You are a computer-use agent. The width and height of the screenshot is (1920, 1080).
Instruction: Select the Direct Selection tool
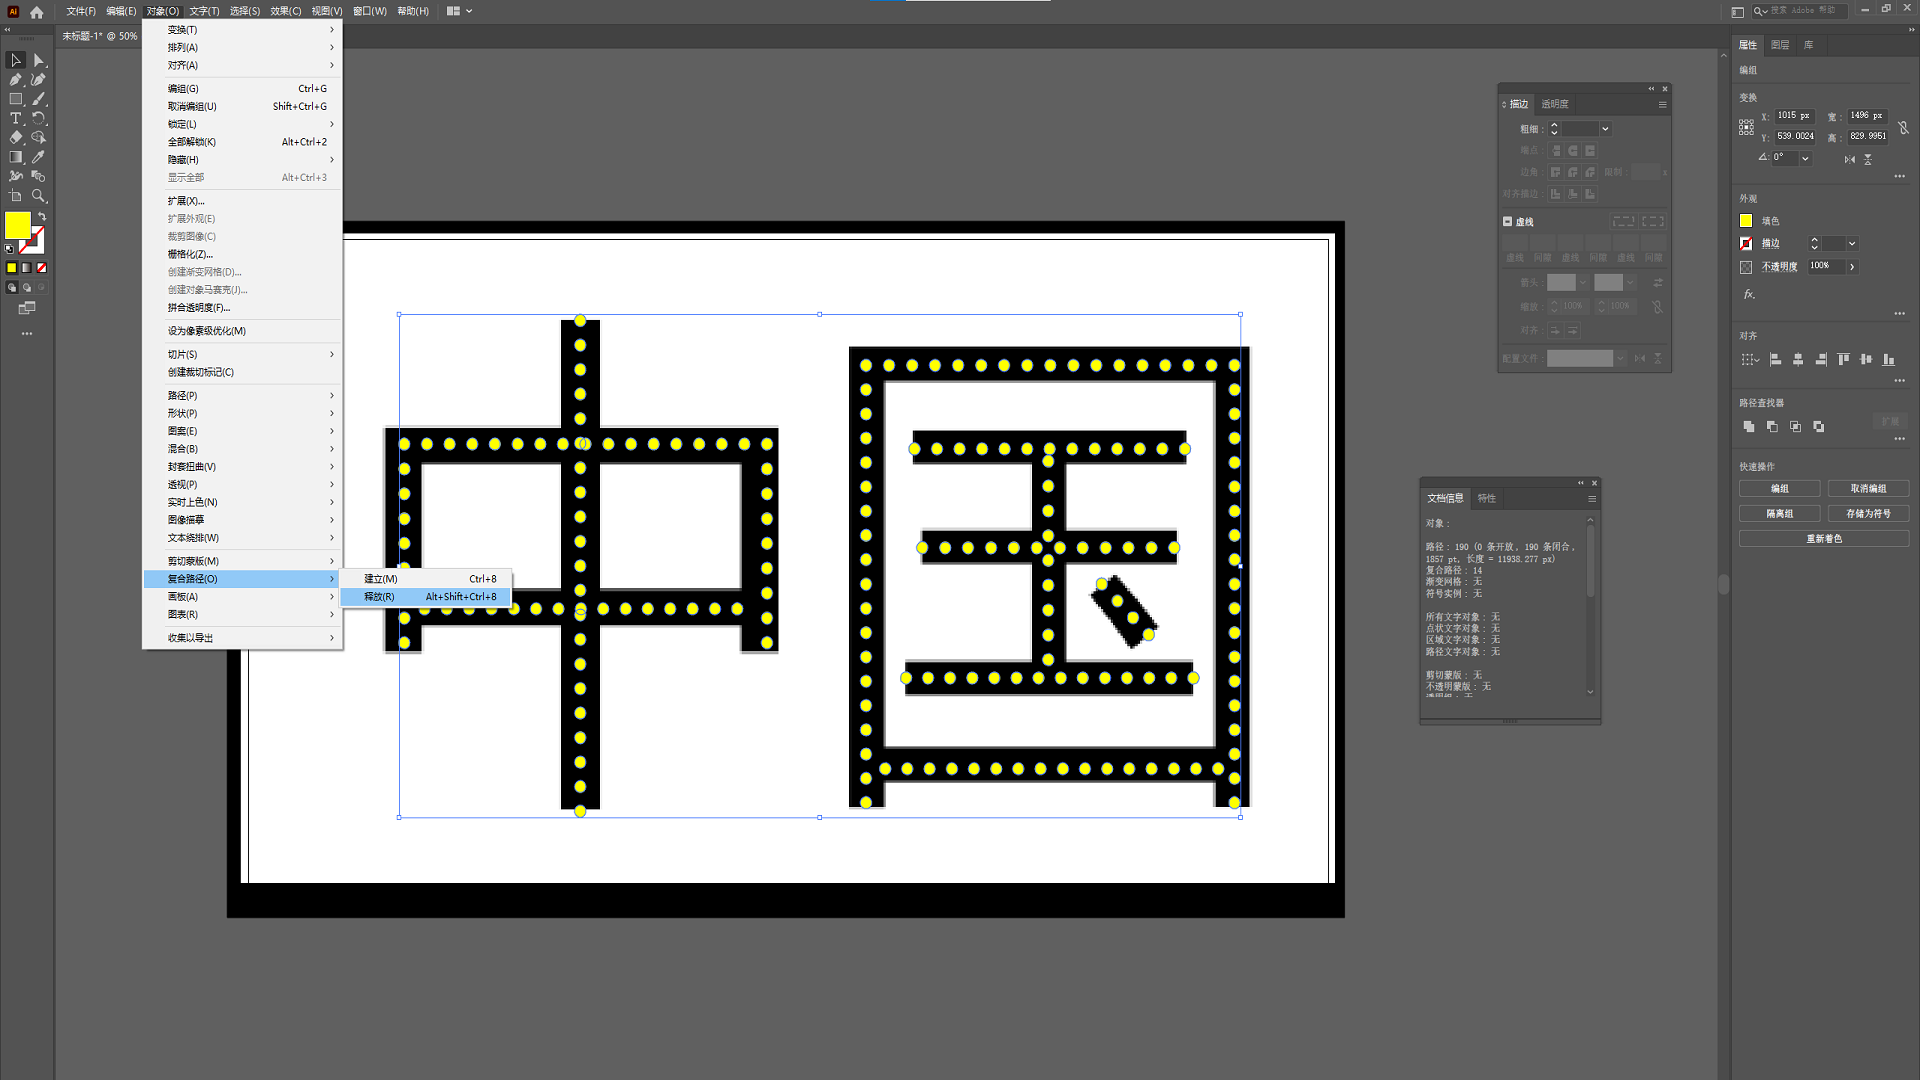[39, 61]
